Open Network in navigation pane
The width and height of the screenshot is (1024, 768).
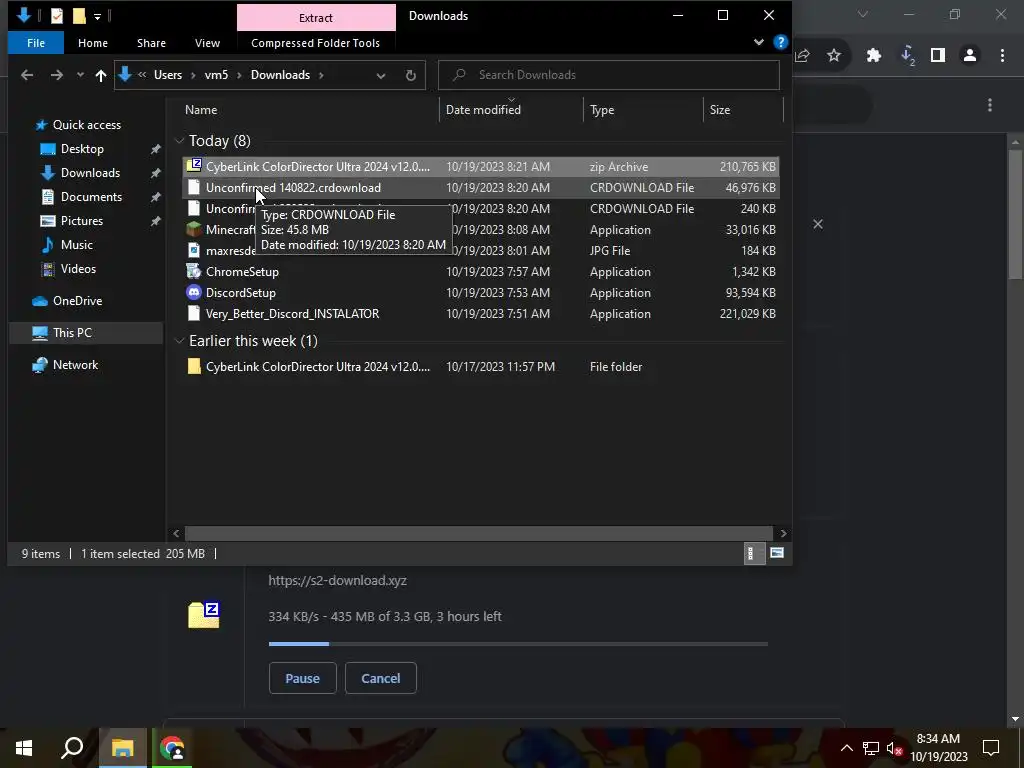coord(75,364)
